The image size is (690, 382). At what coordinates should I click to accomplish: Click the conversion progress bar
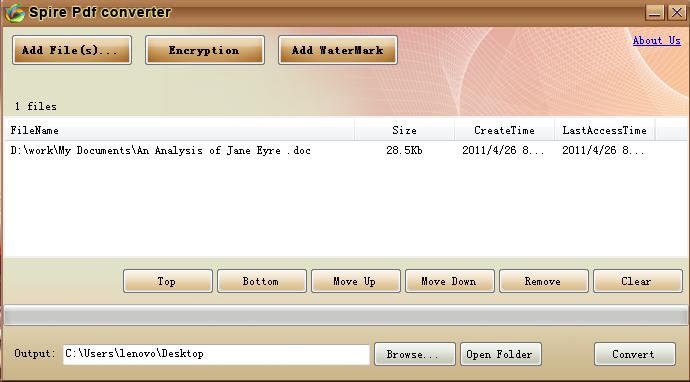tap(345, 316)
